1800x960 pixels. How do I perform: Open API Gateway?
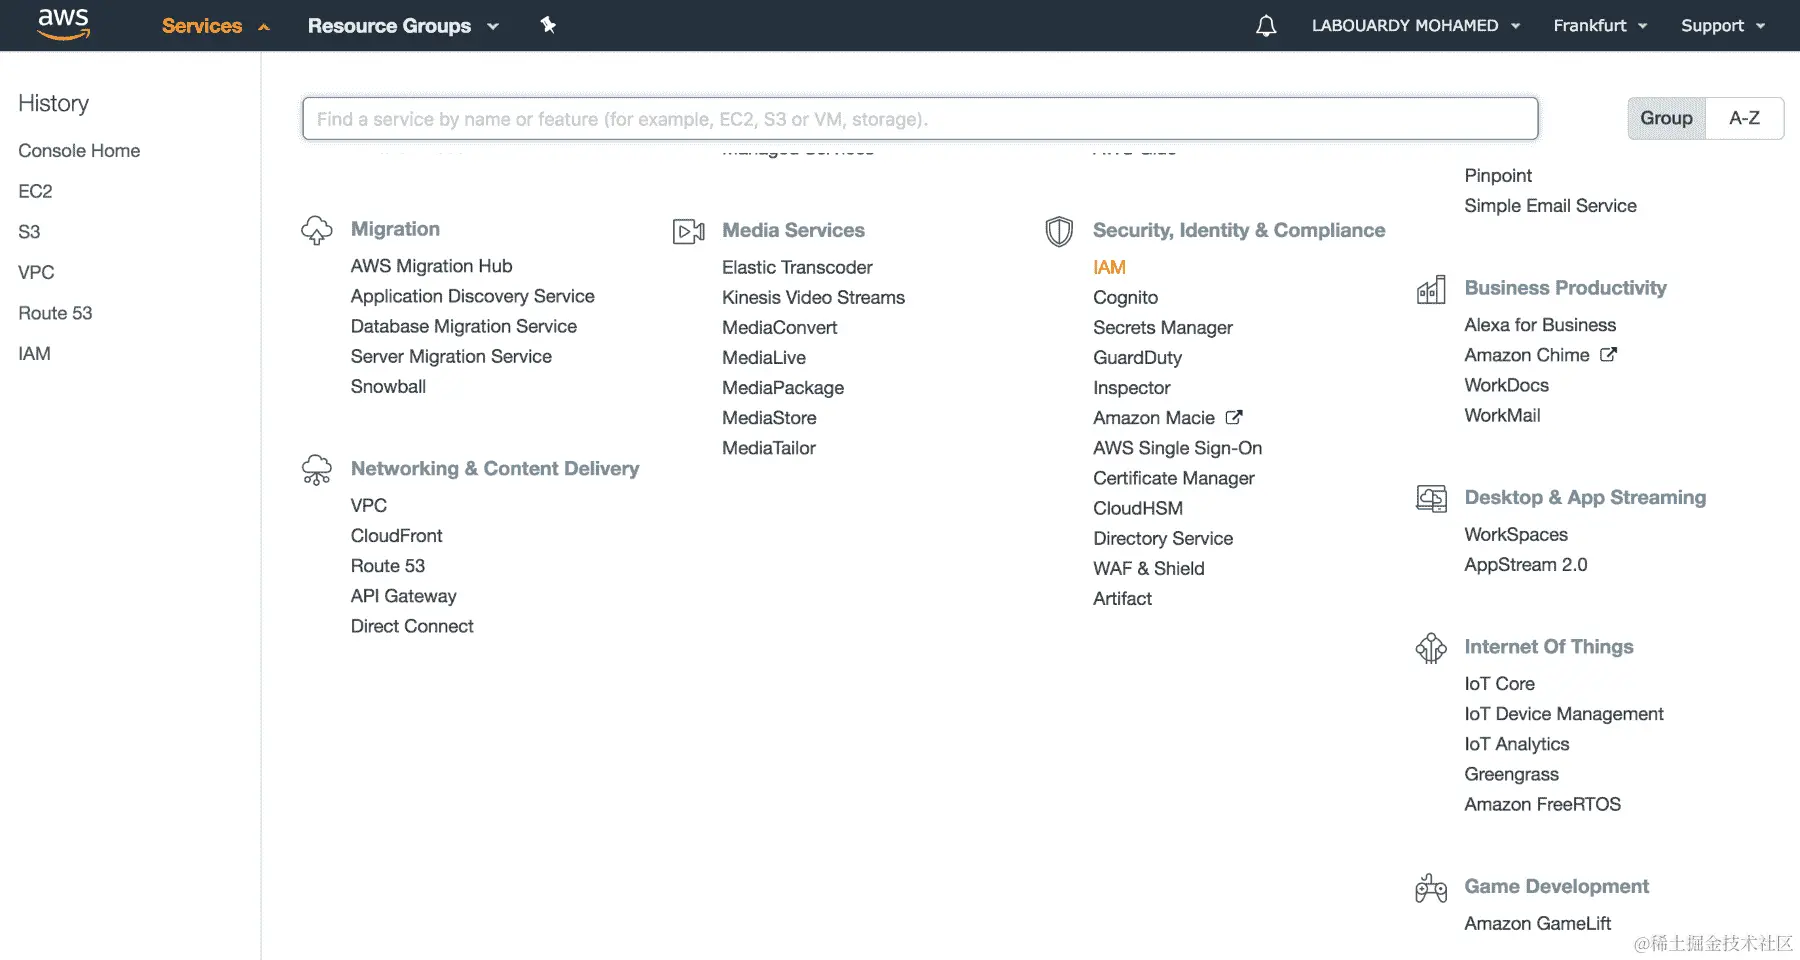click(x=403, y=596)
